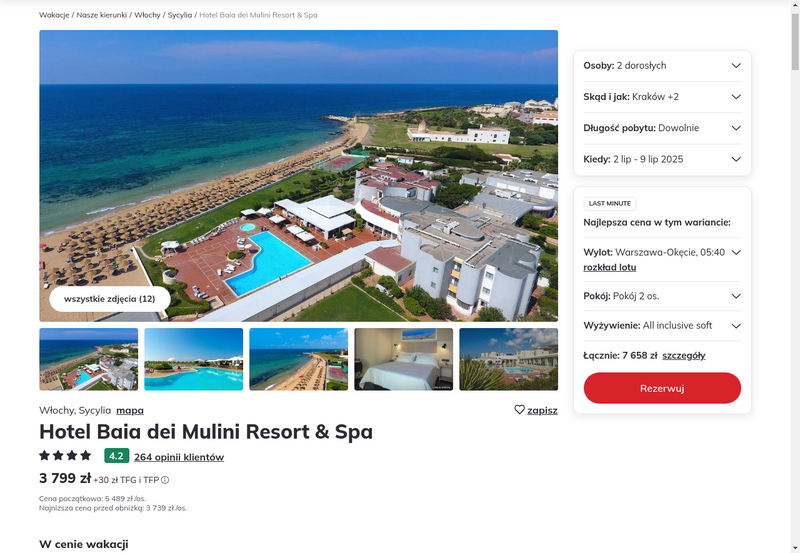Go to Sycylia in breadcrumbs

[x=180, y=15]
